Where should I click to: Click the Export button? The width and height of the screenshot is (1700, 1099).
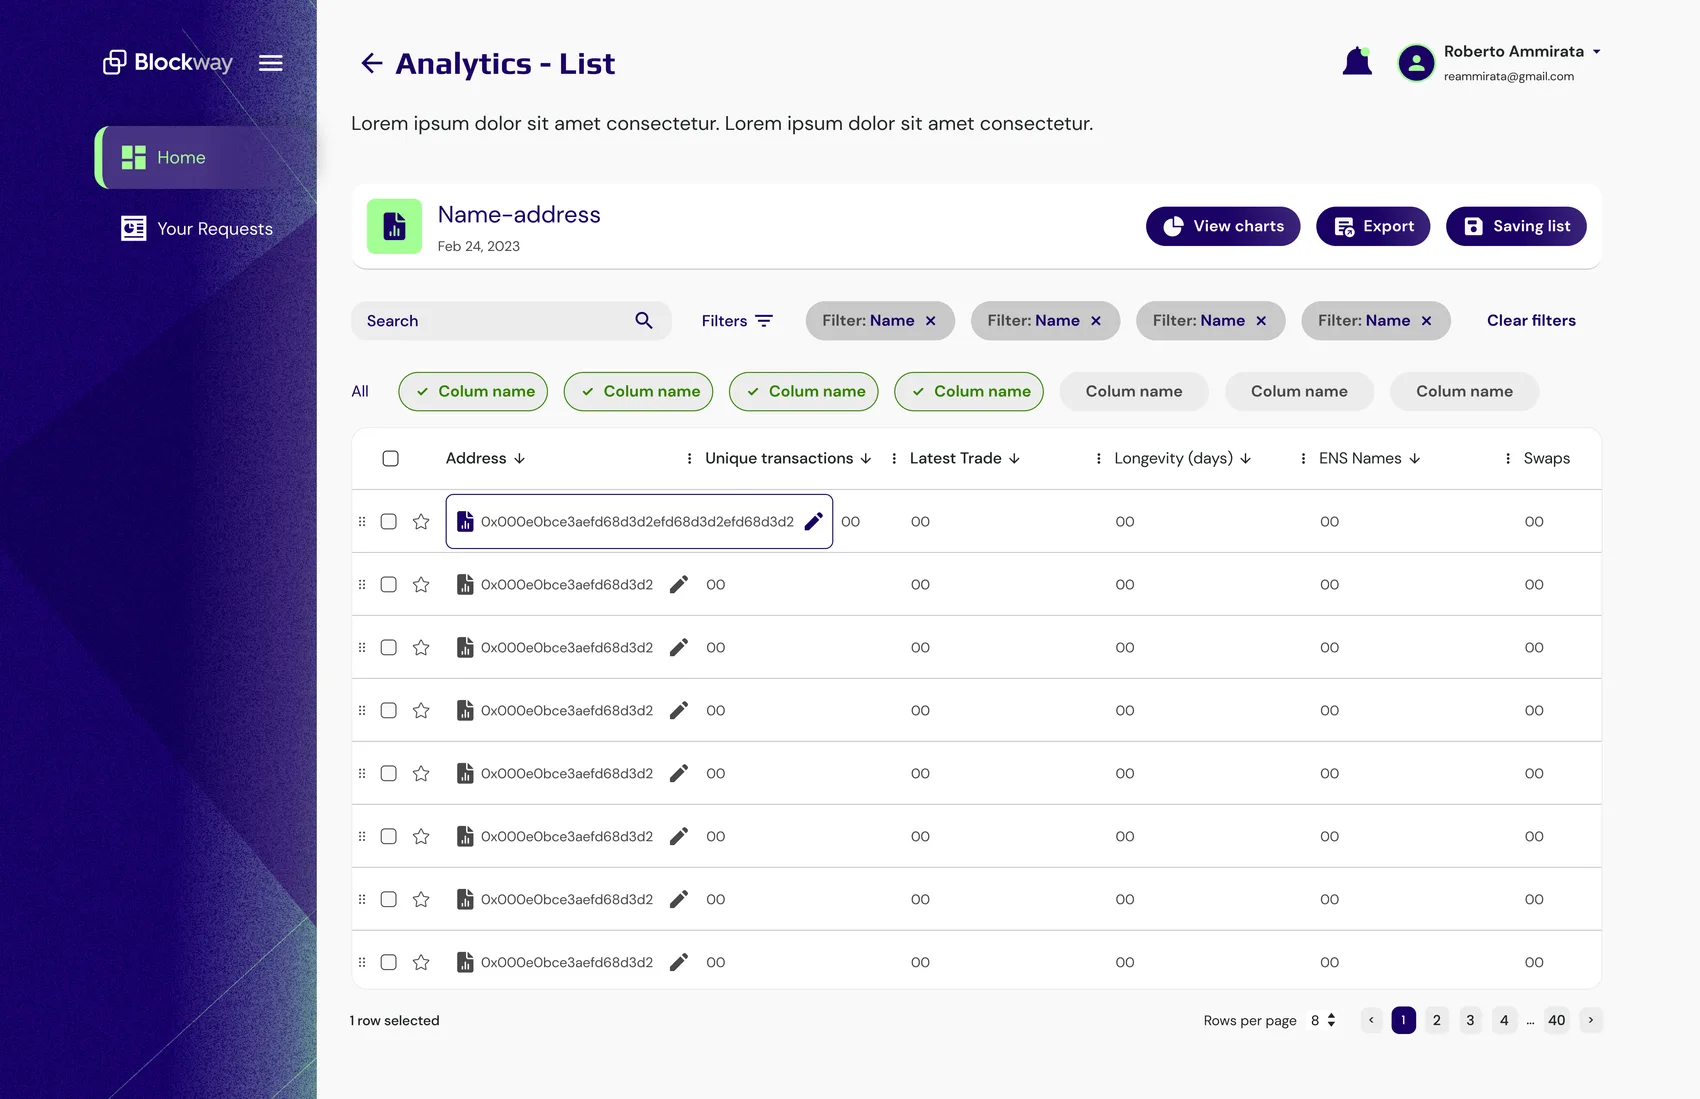pos(1373,226)
